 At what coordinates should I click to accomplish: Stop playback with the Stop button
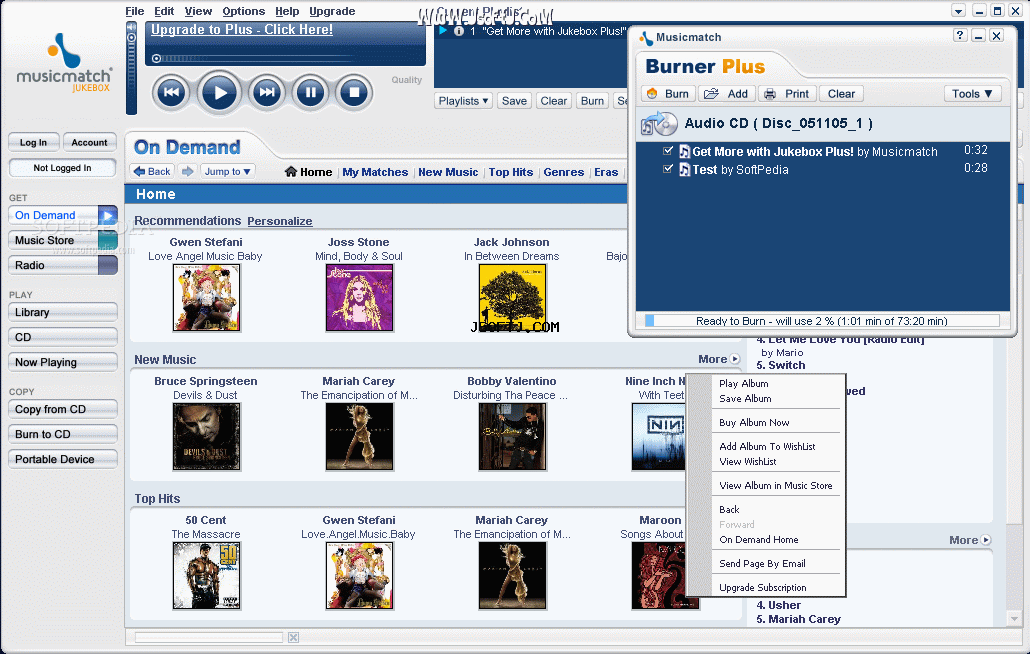353,93
